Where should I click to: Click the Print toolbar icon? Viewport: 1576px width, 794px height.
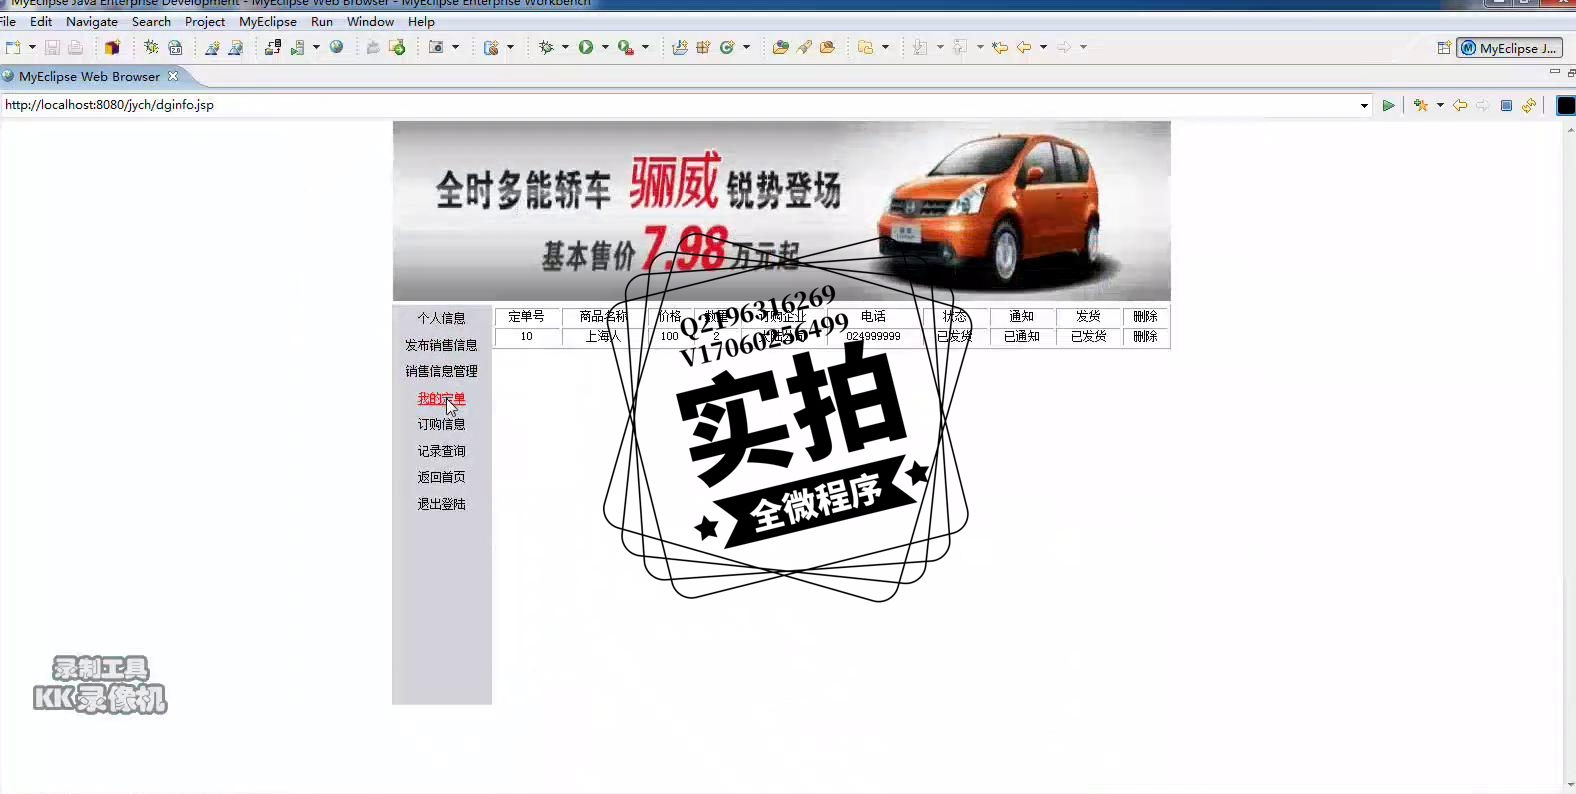point(76,47)
